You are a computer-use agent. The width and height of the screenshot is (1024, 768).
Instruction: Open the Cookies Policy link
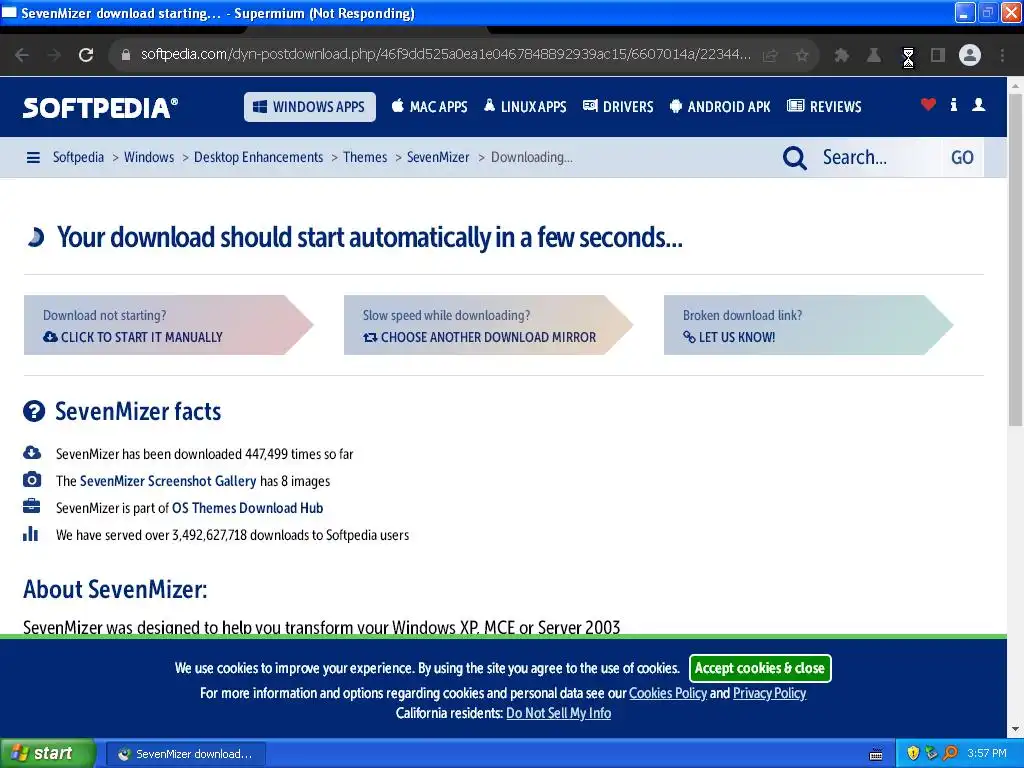coord(667,693)
